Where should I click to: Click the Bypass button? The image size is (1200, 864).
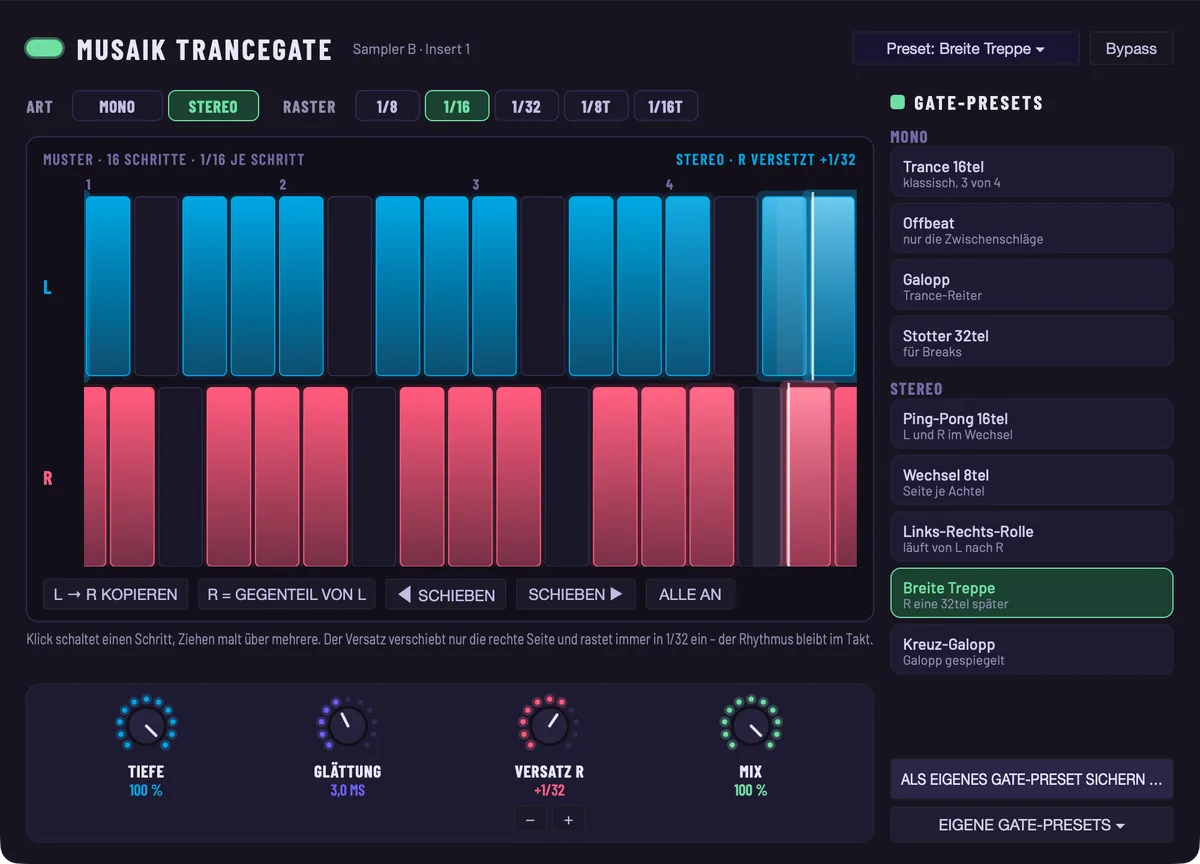pyautogui.click(x=1131, y=48)
